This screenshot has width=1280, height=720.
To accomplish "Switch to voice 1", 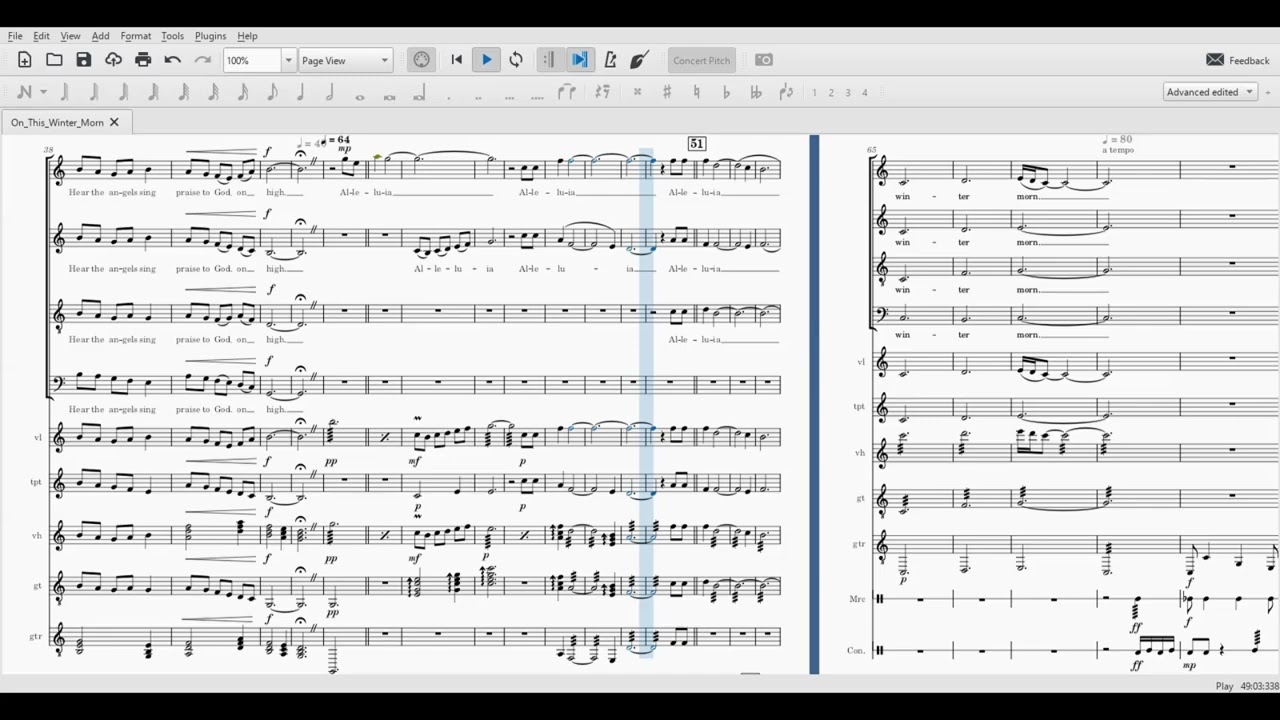I will pos(814,92).
